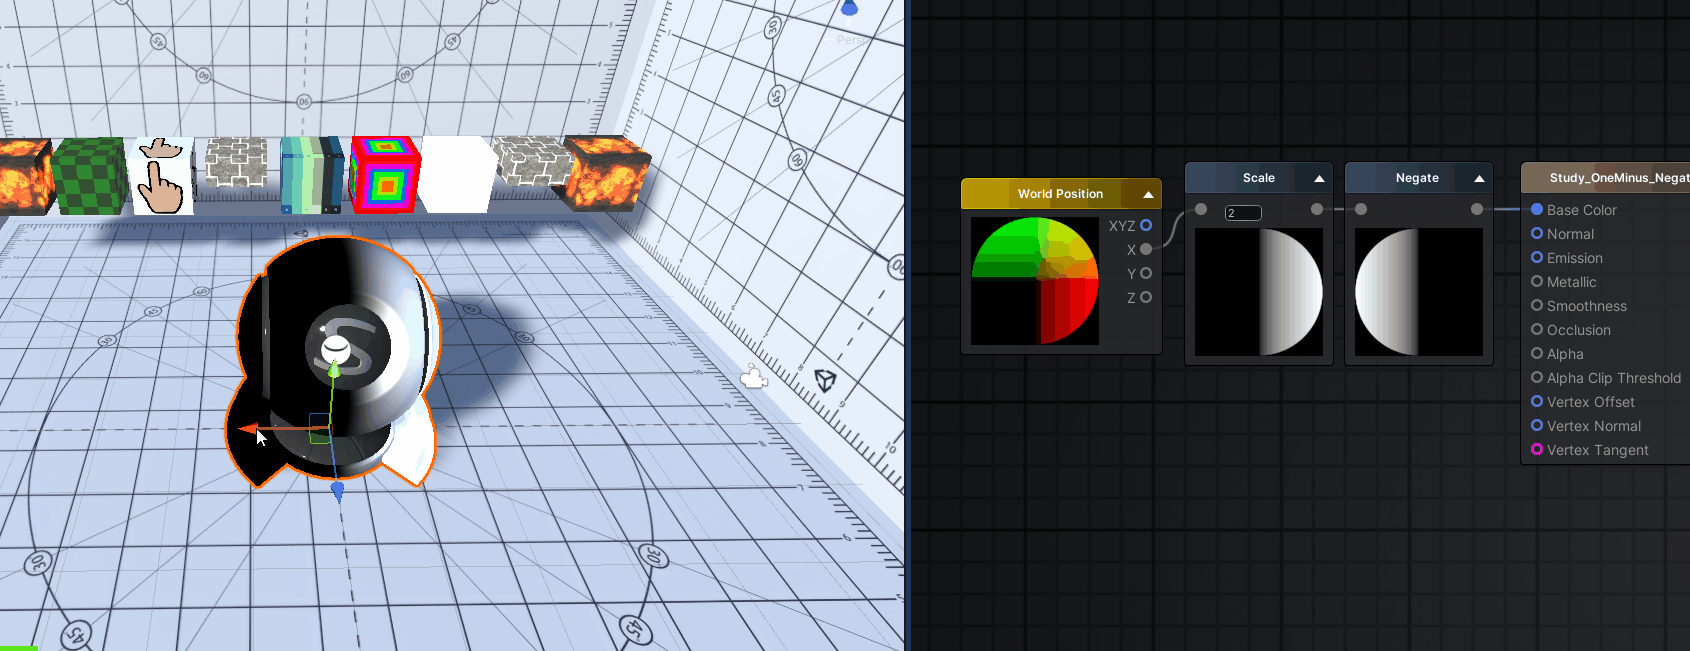The height and width of the screenshot is (651, 1690).
Task: Click the Base Color input port
Action: pos(1537,209)
